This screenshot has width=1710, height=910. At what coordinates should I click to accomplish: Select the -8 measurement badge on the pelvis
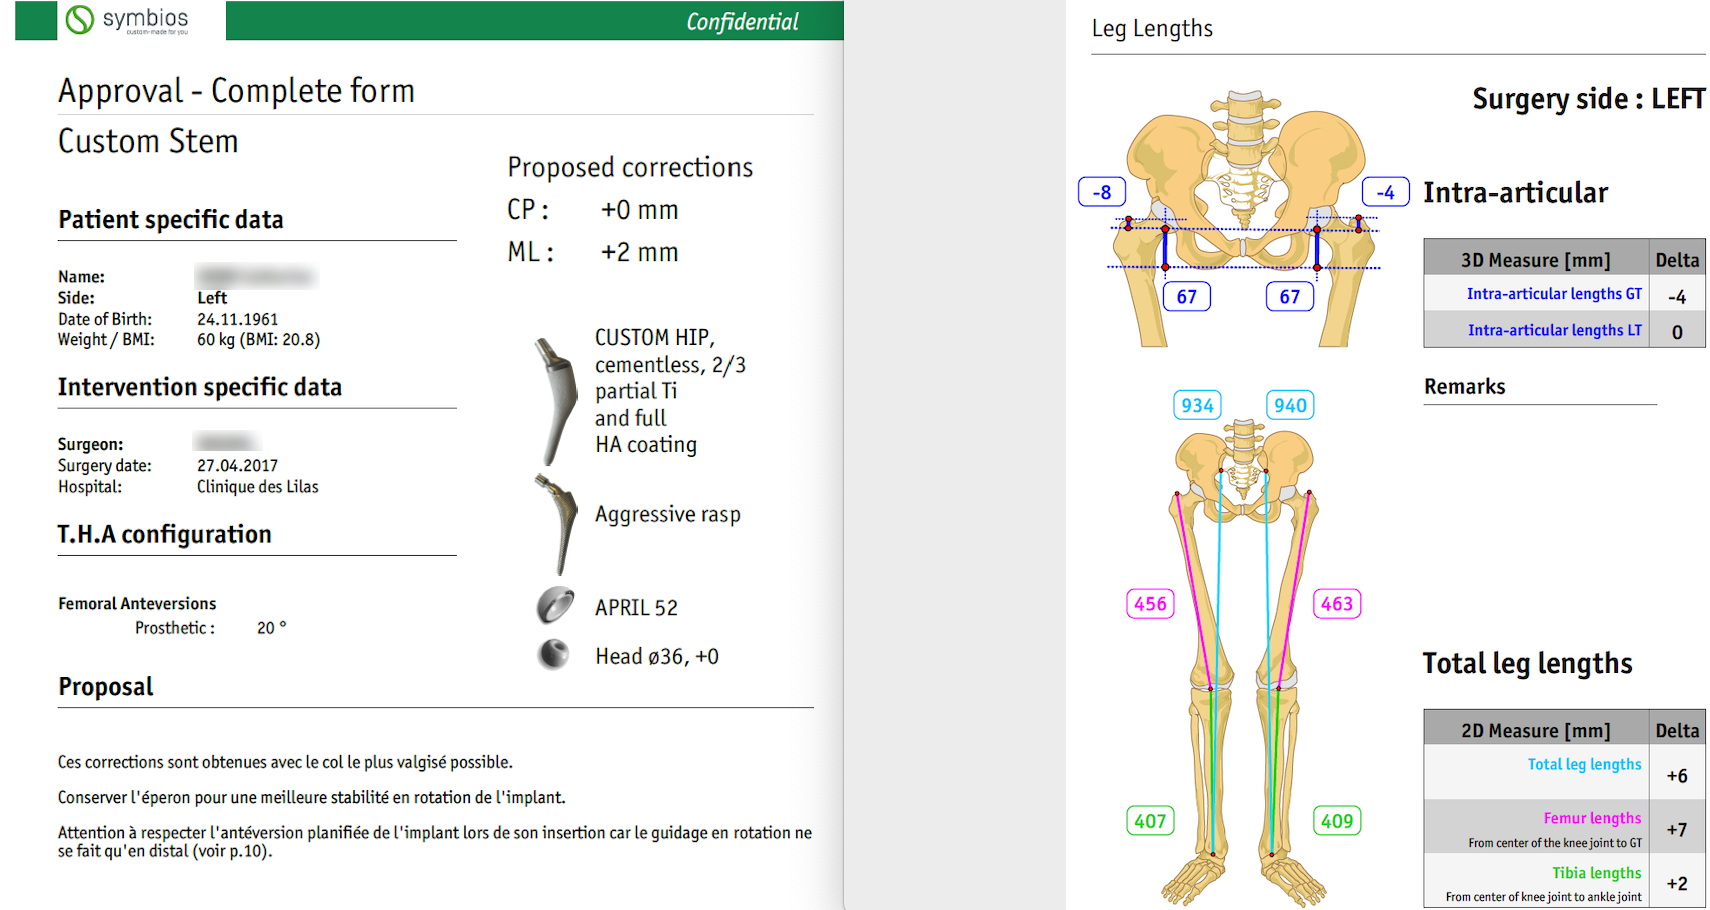click(x=1101, y=192)
